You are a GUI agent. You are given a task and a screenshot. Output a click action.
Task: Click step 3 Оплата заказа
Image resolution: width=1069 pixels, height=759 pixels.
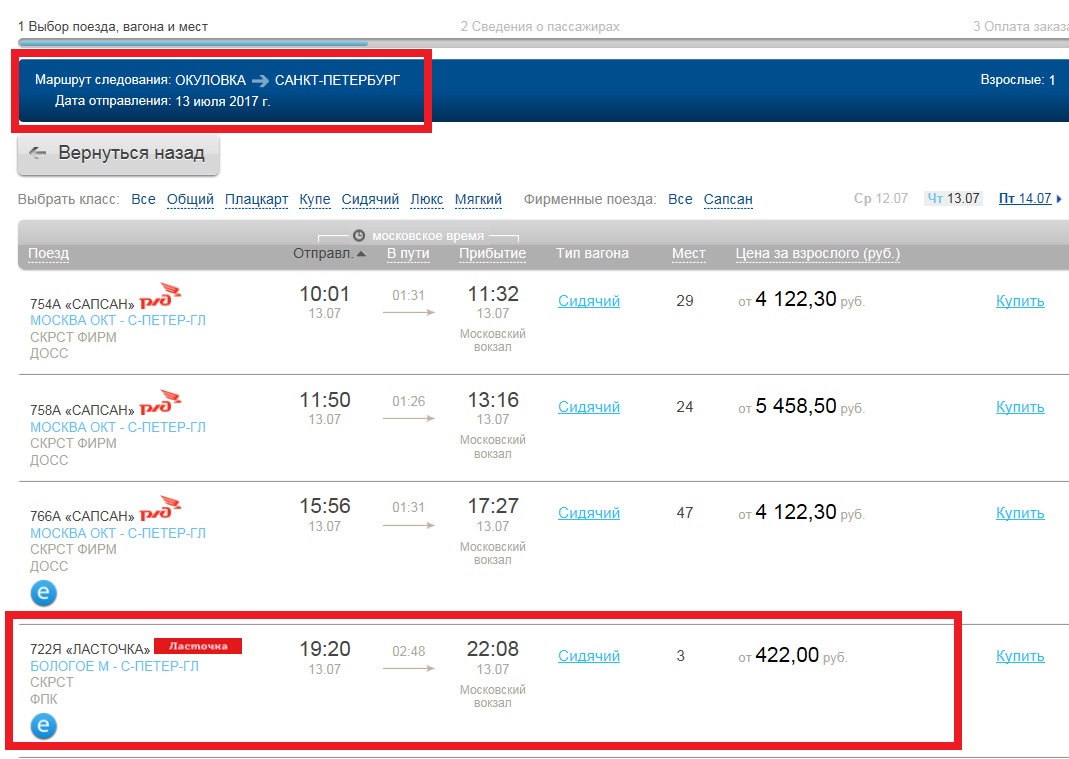point(1021,27)
